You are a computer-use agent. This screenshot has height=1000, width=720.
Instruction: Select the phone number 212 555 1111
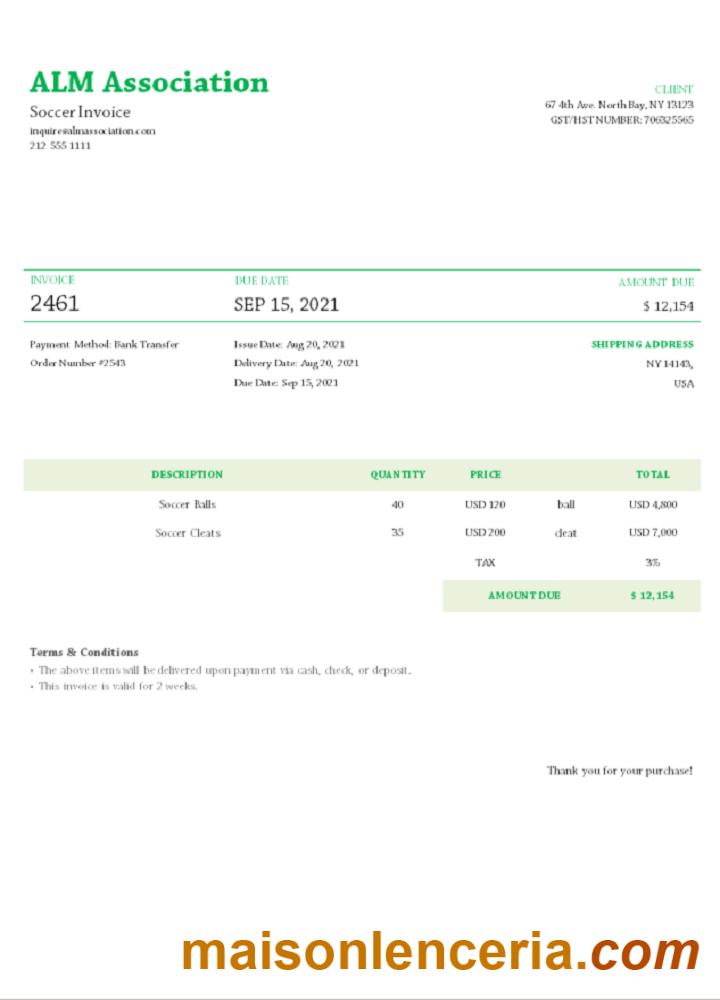pyautogui.click(x=60, y=145)
